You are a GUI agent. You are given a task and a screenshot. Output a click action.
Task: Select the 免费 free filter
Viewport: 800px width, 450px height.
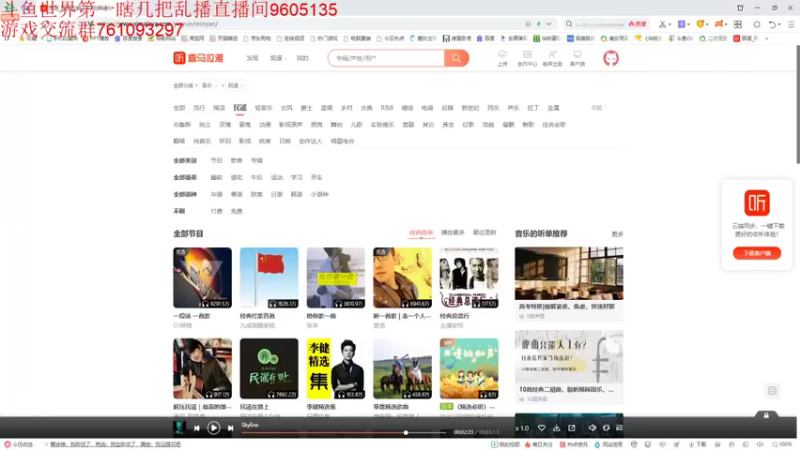pyautogui.click(x=236, y=211)
